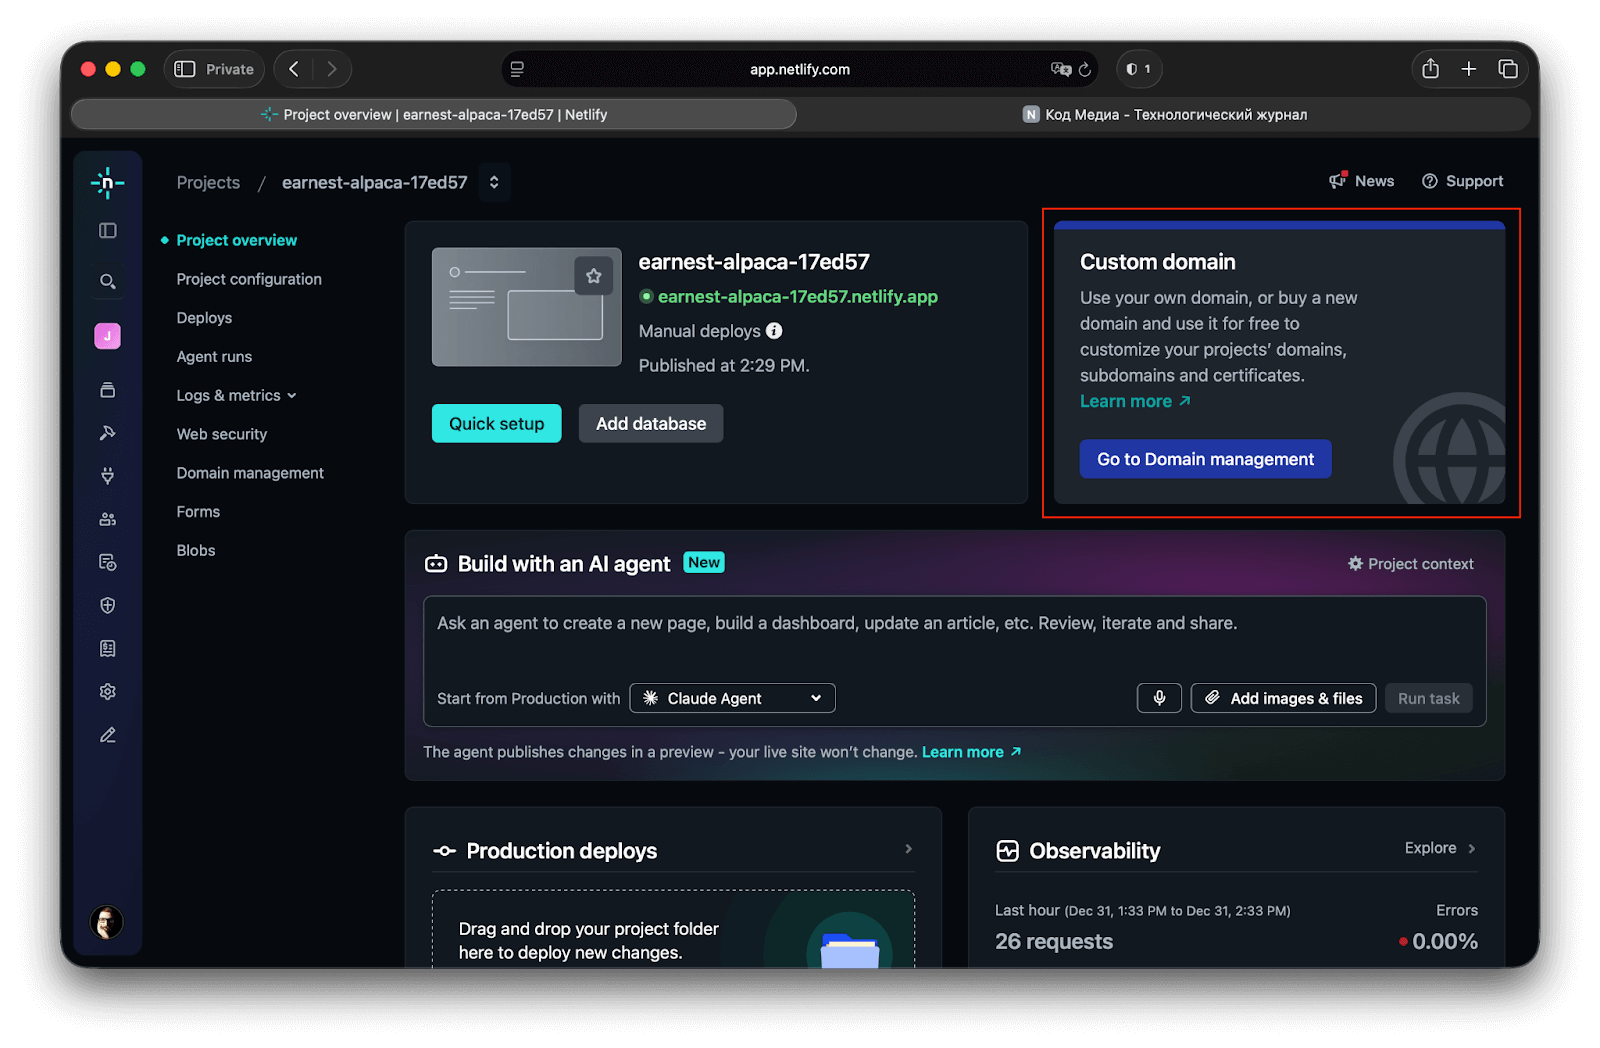The image size is (1600, 1048).
Task: Open the Claude Agent dropdown
Action: (732, 698)
